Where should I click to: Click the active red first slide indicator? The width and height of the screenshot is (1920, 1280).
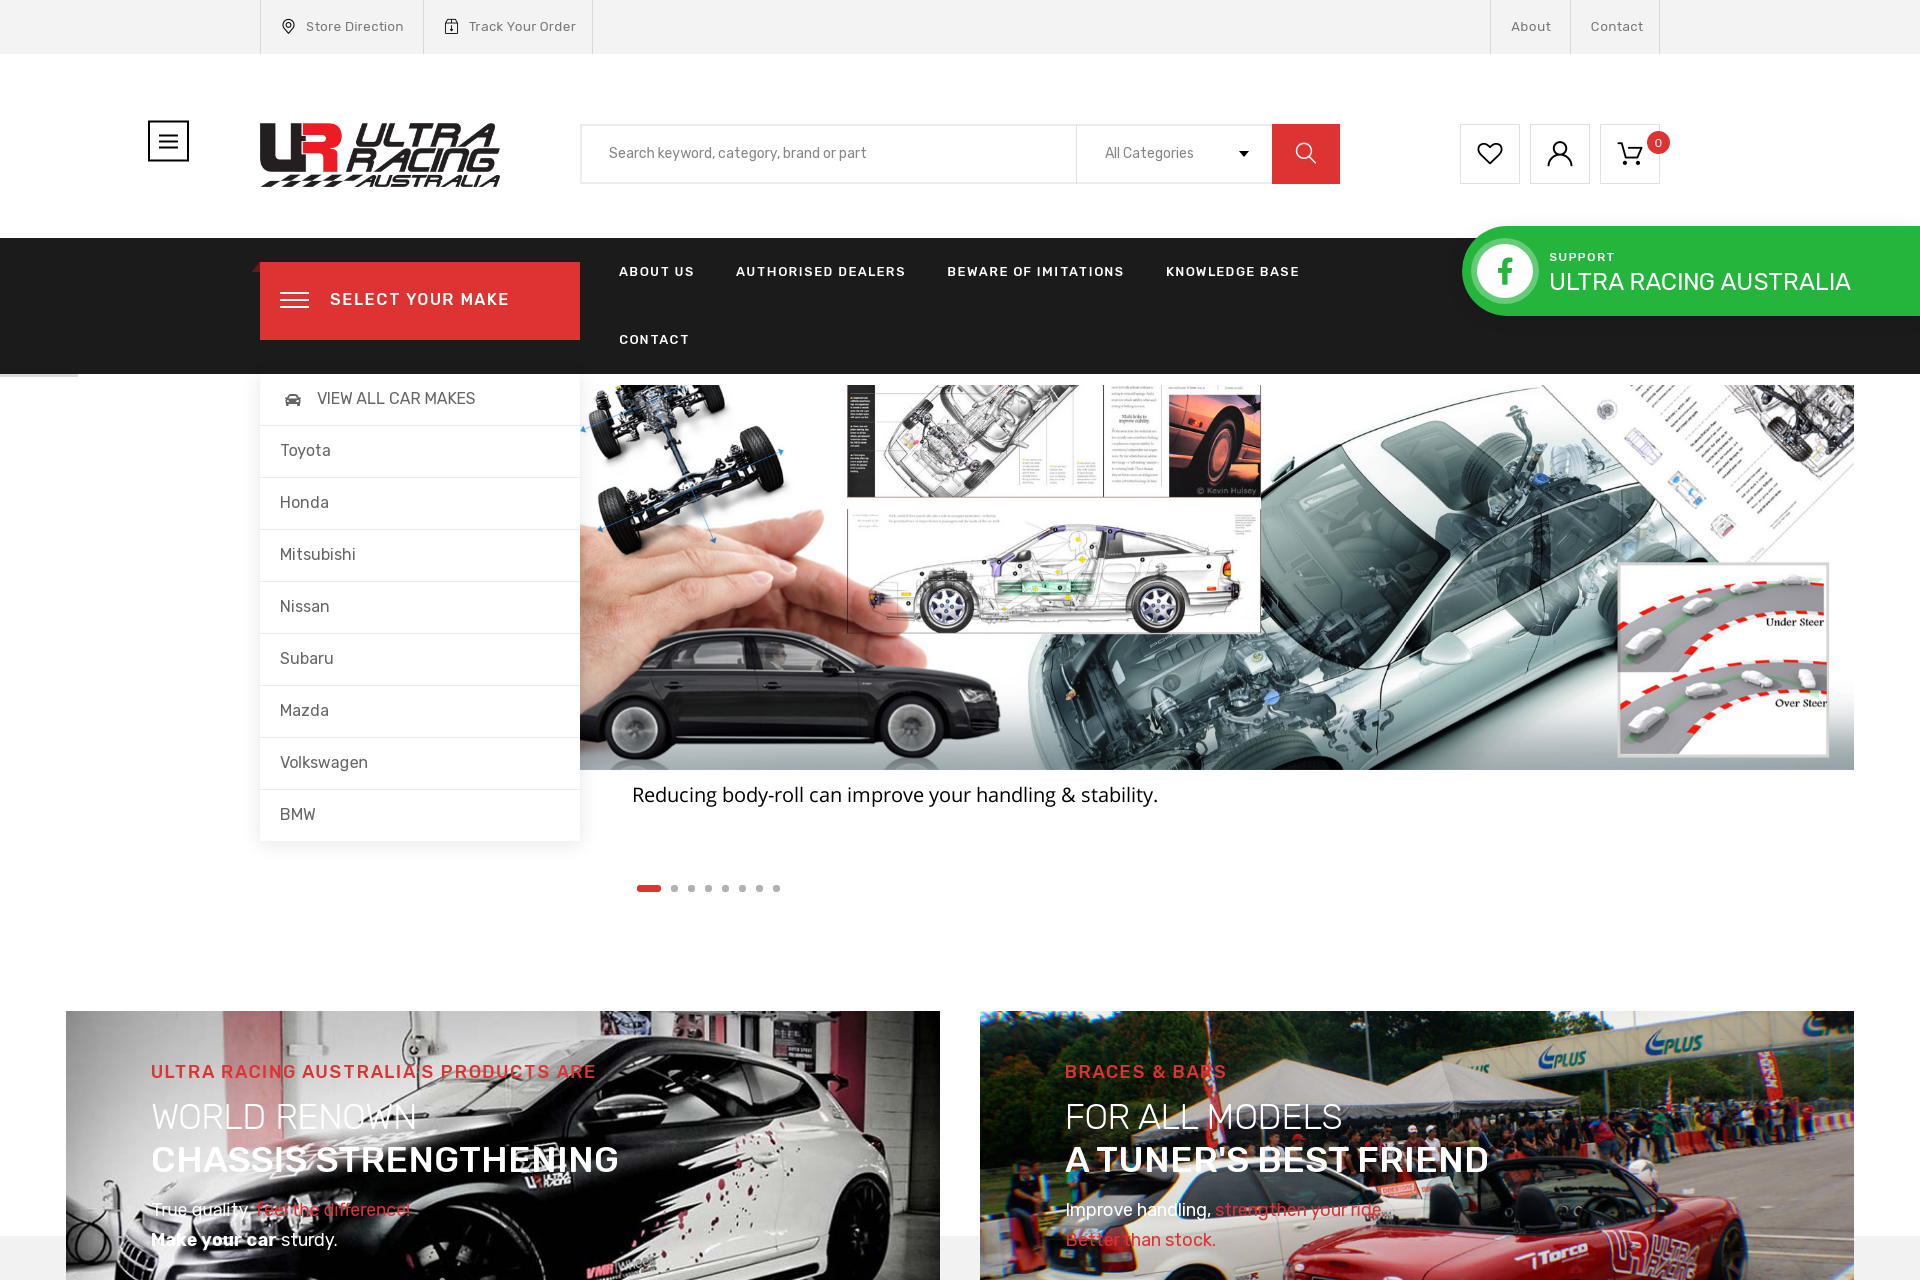[649, 888]
